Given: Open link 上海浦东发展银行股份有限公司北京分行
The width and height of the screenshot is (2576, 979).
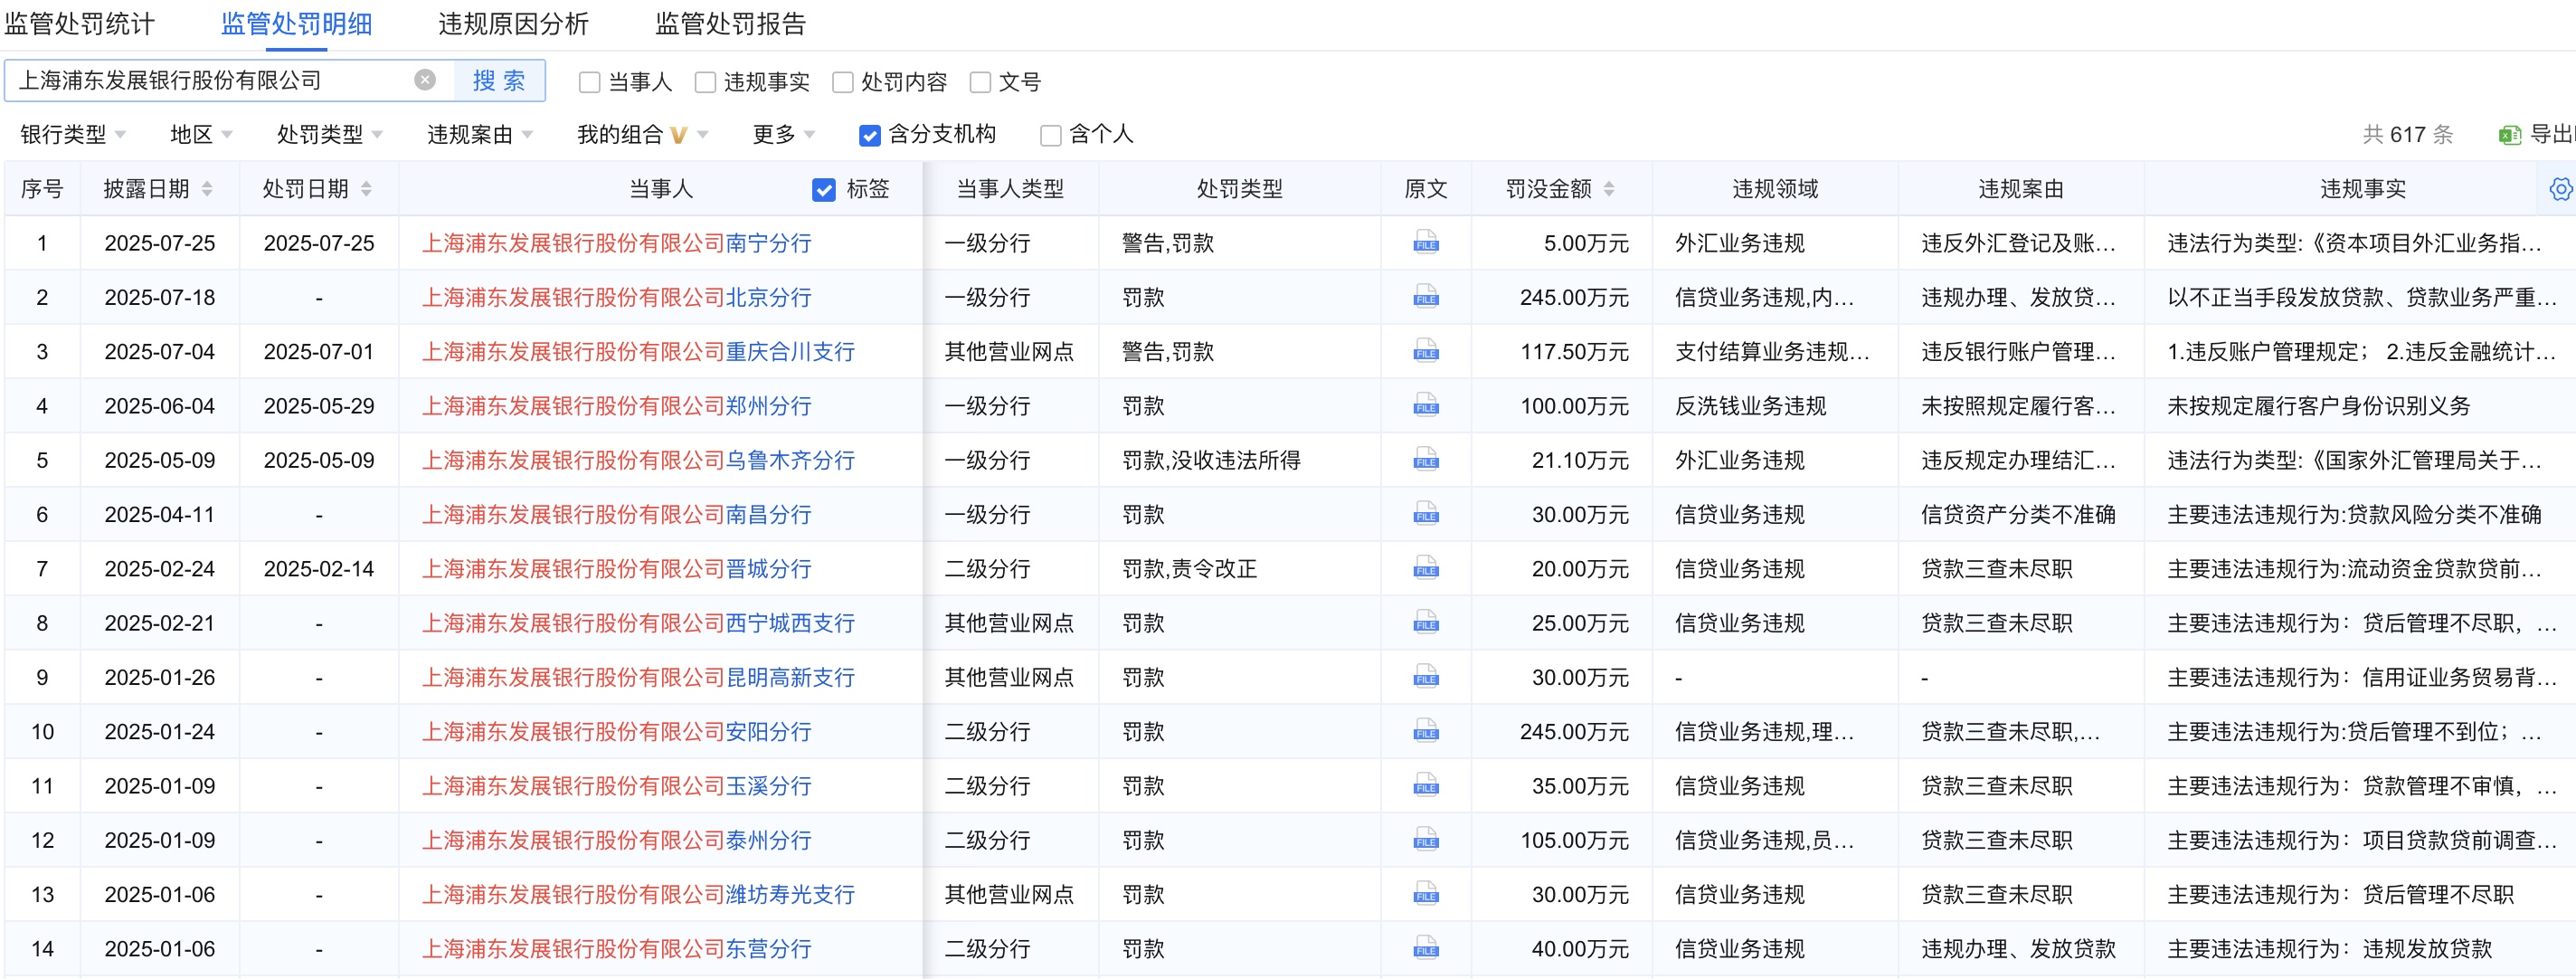Looking at the screenshot, I should tap(616, 297).
